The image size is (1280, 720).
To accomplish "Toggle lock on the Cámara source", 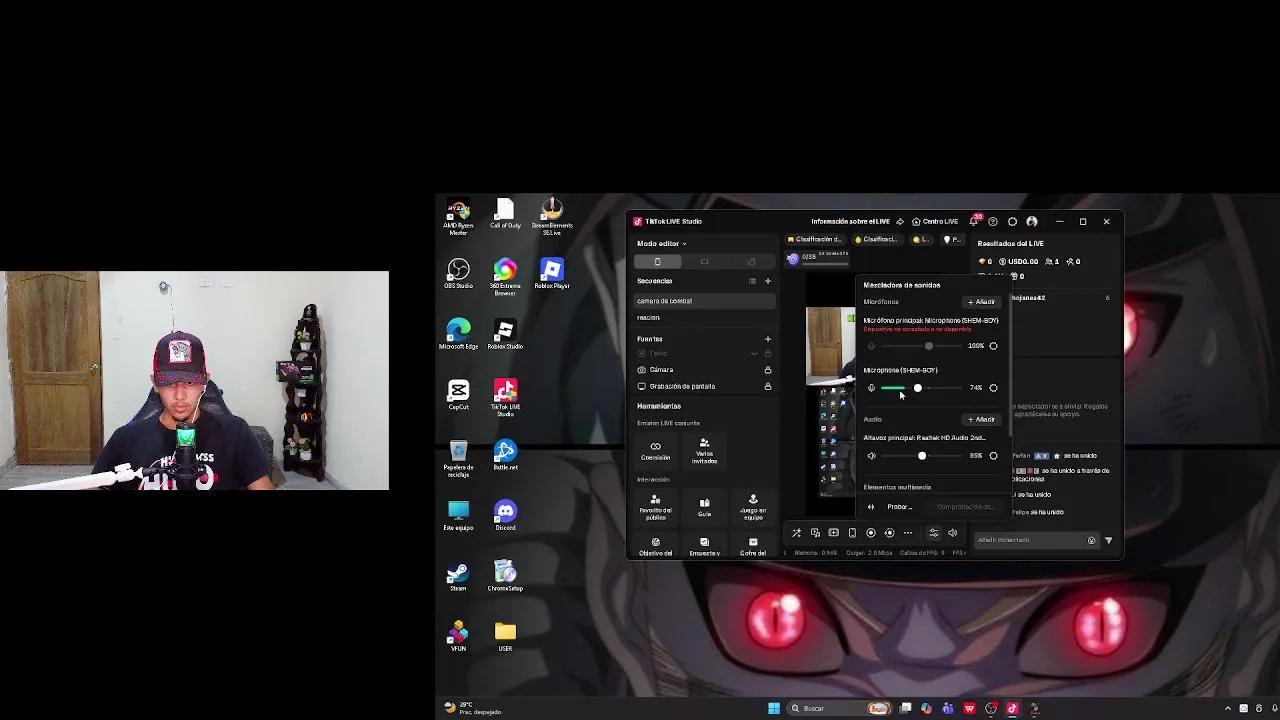I will pyautogui.click(x=768, y=370).
